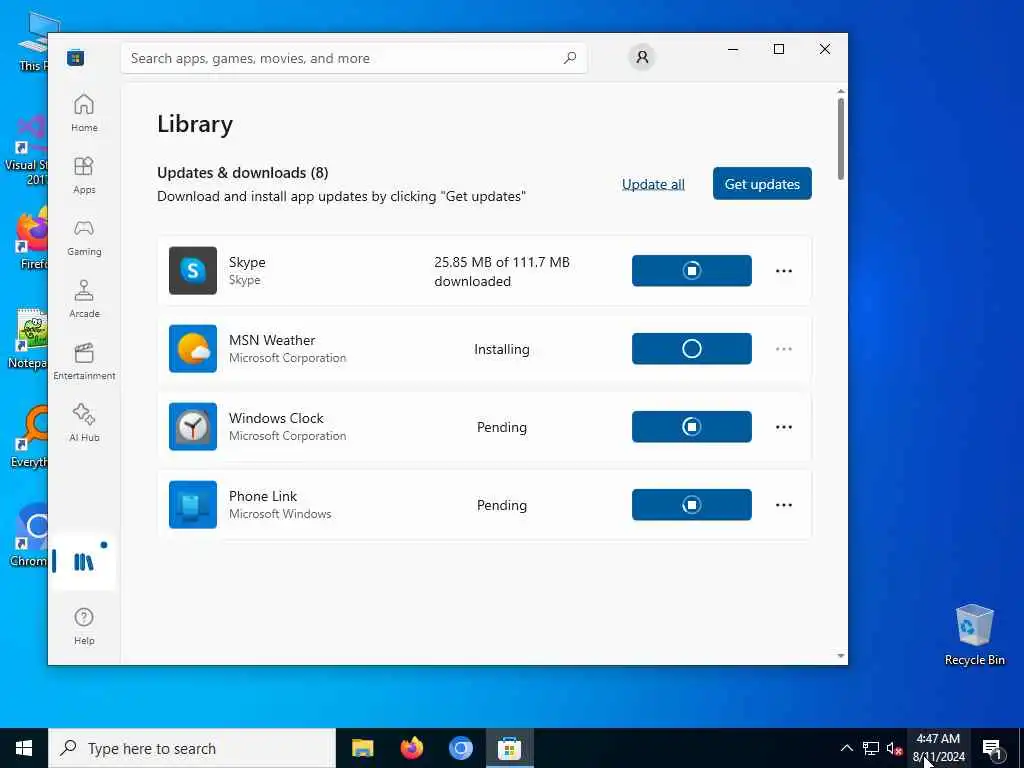The width and height of the screenshot is (1024, 768).
Task: Click scrollbar down arrow in Store
Action: point(840,656)
